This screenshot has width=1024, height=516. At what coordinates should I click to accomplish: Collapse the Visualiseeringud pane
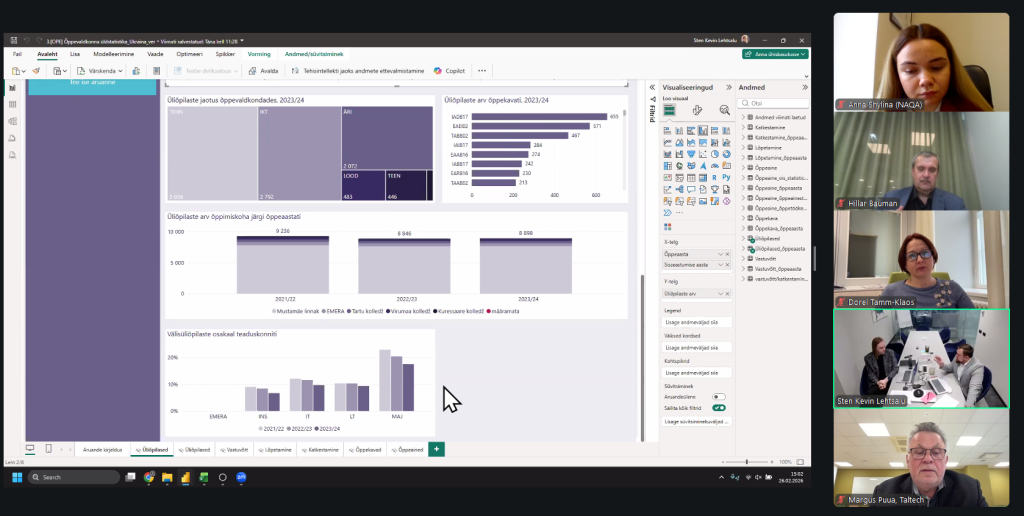tap(727, 87)
